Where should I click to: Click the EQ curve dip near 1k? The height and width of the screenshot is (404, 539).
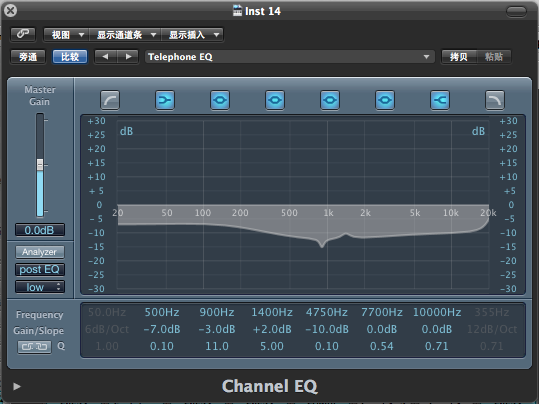[322, 245]
